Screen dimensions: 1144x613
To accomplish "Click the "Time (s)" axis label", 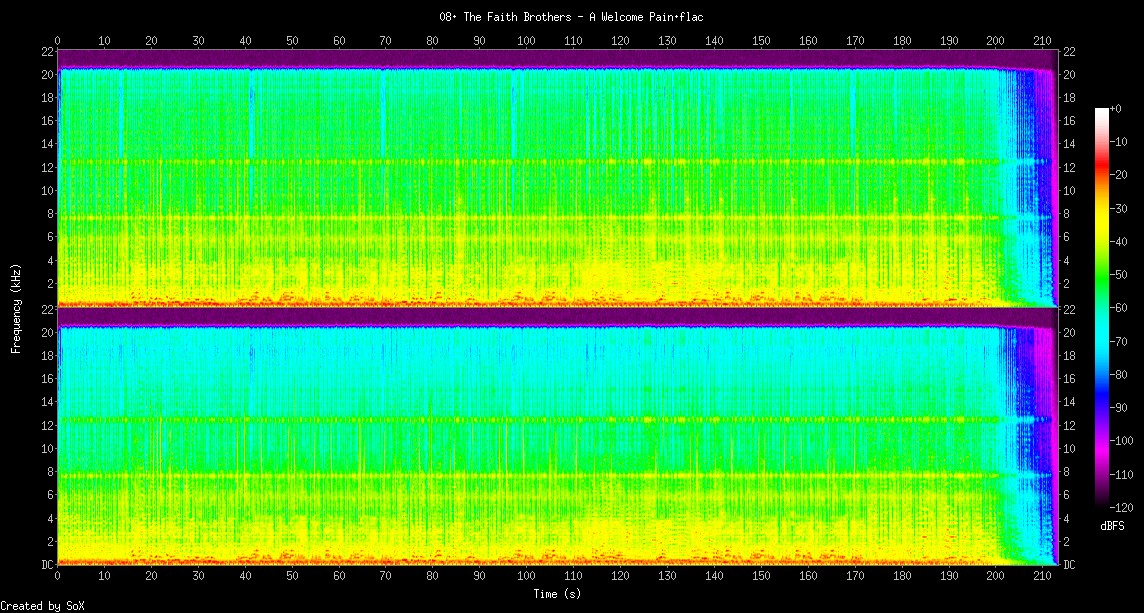I will coord(555,593).
